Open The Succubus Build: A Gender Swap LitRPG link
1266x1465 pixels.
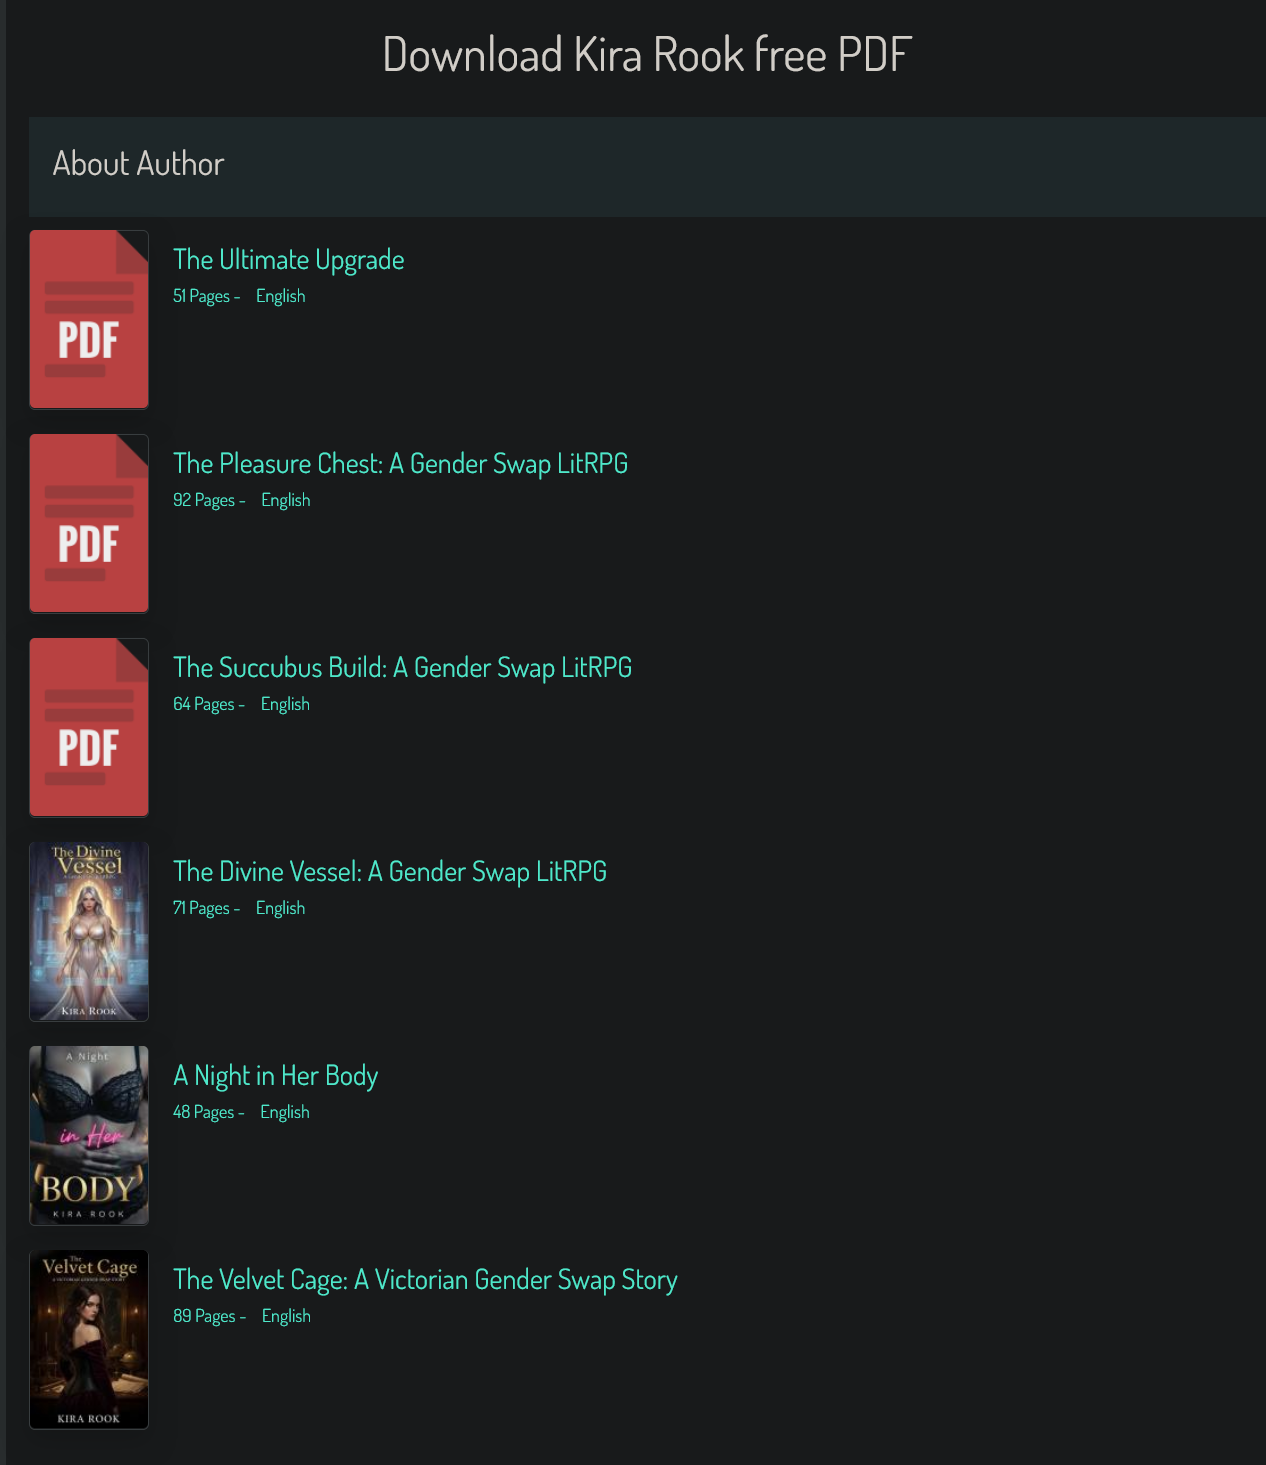pos(402,668)
